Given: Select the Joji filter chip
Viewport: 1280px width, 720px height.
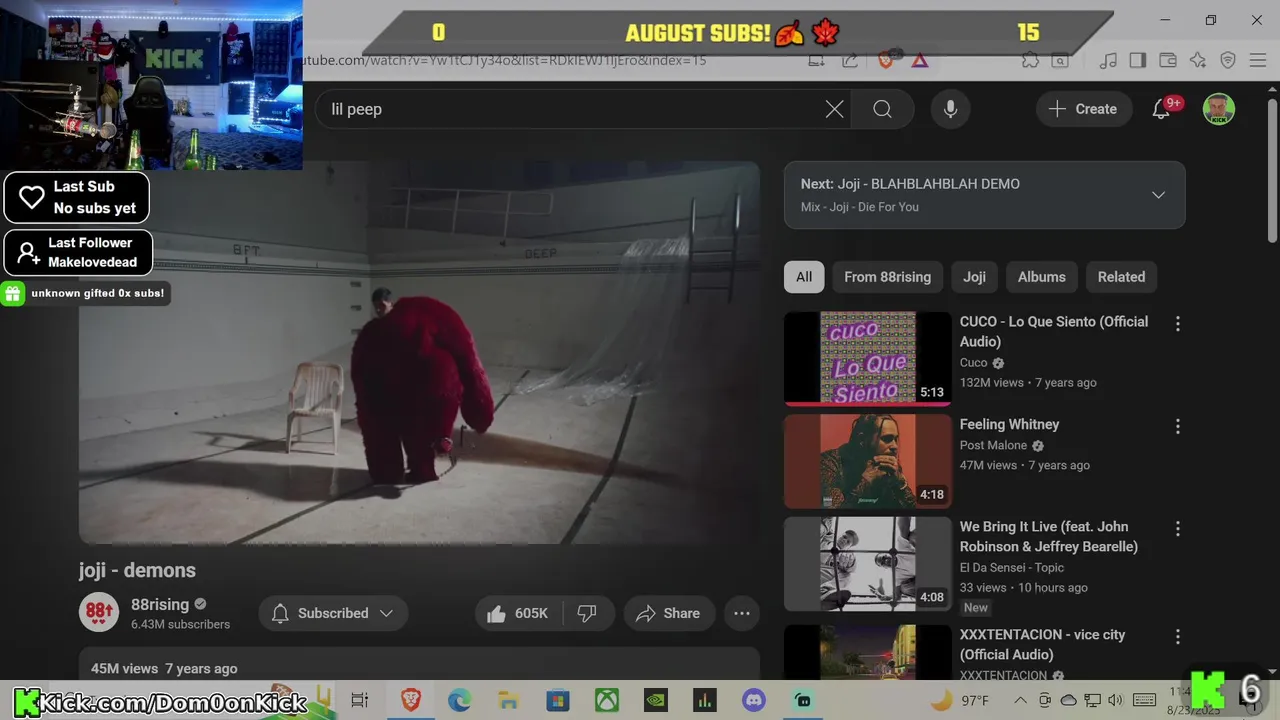Looking at the screenshot, I should point(974,277).
